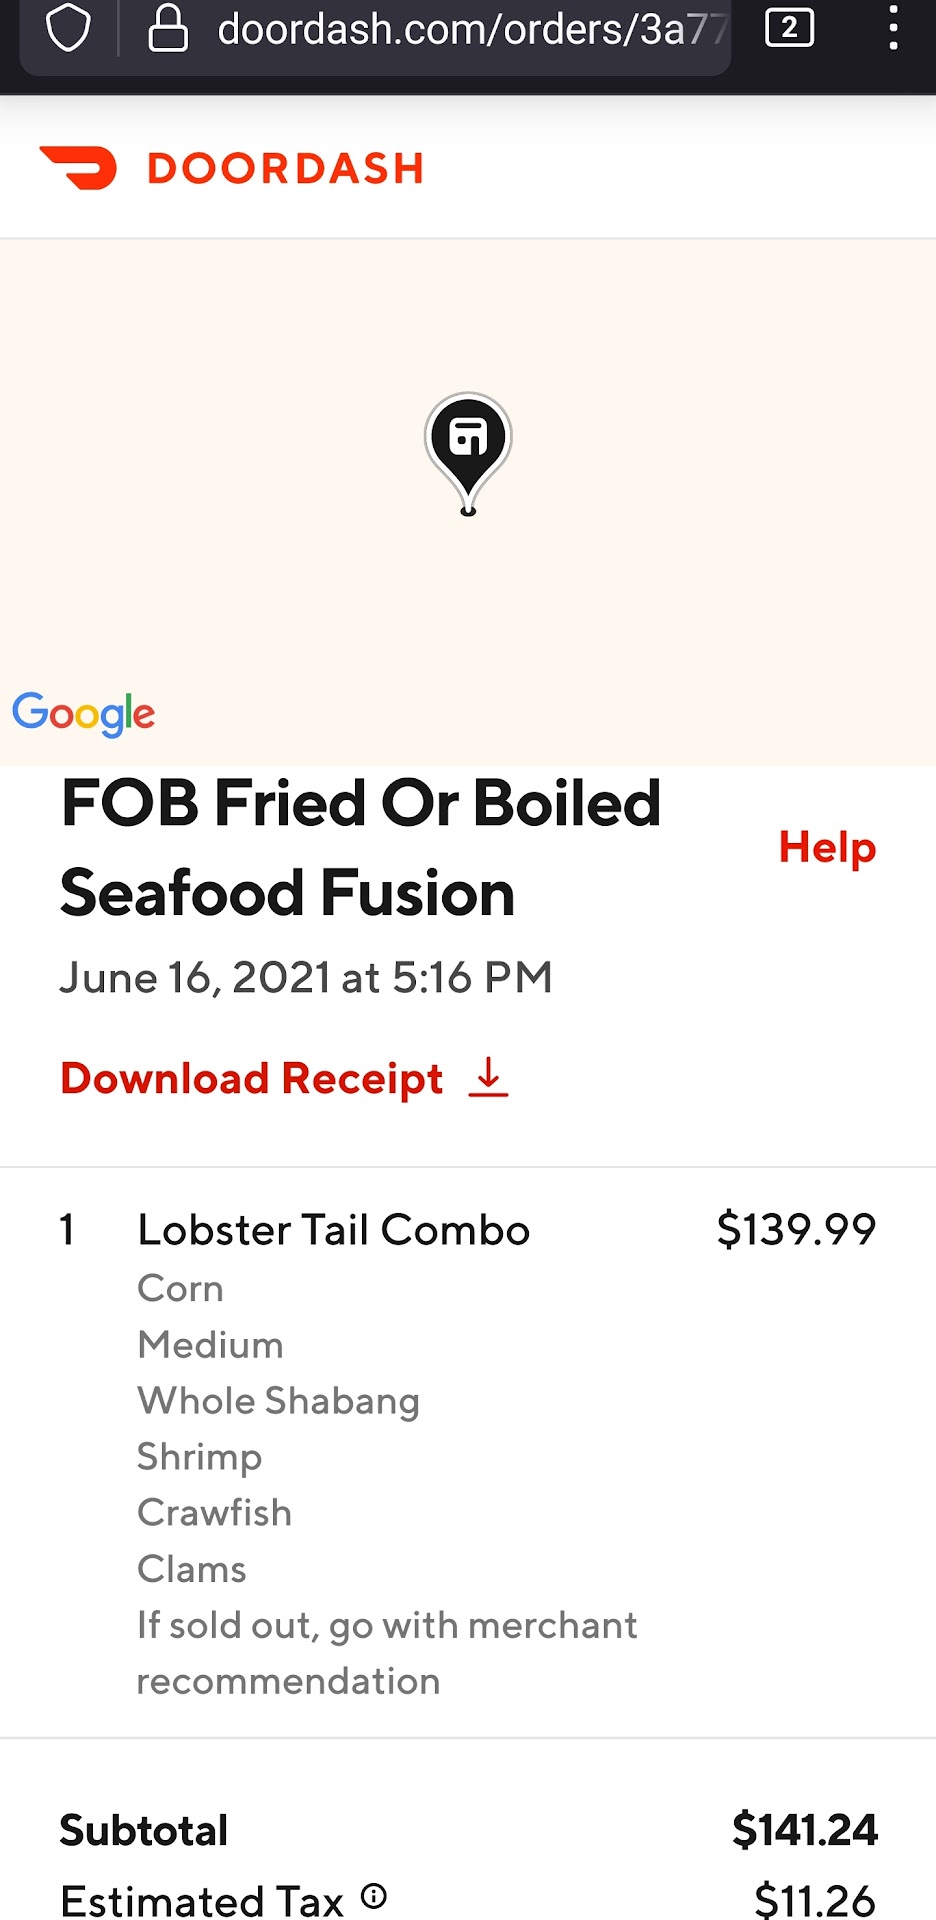Open the Help link
Image resolution: width=936 pixels, height=1920 pixels.
[x=827, y=847]
